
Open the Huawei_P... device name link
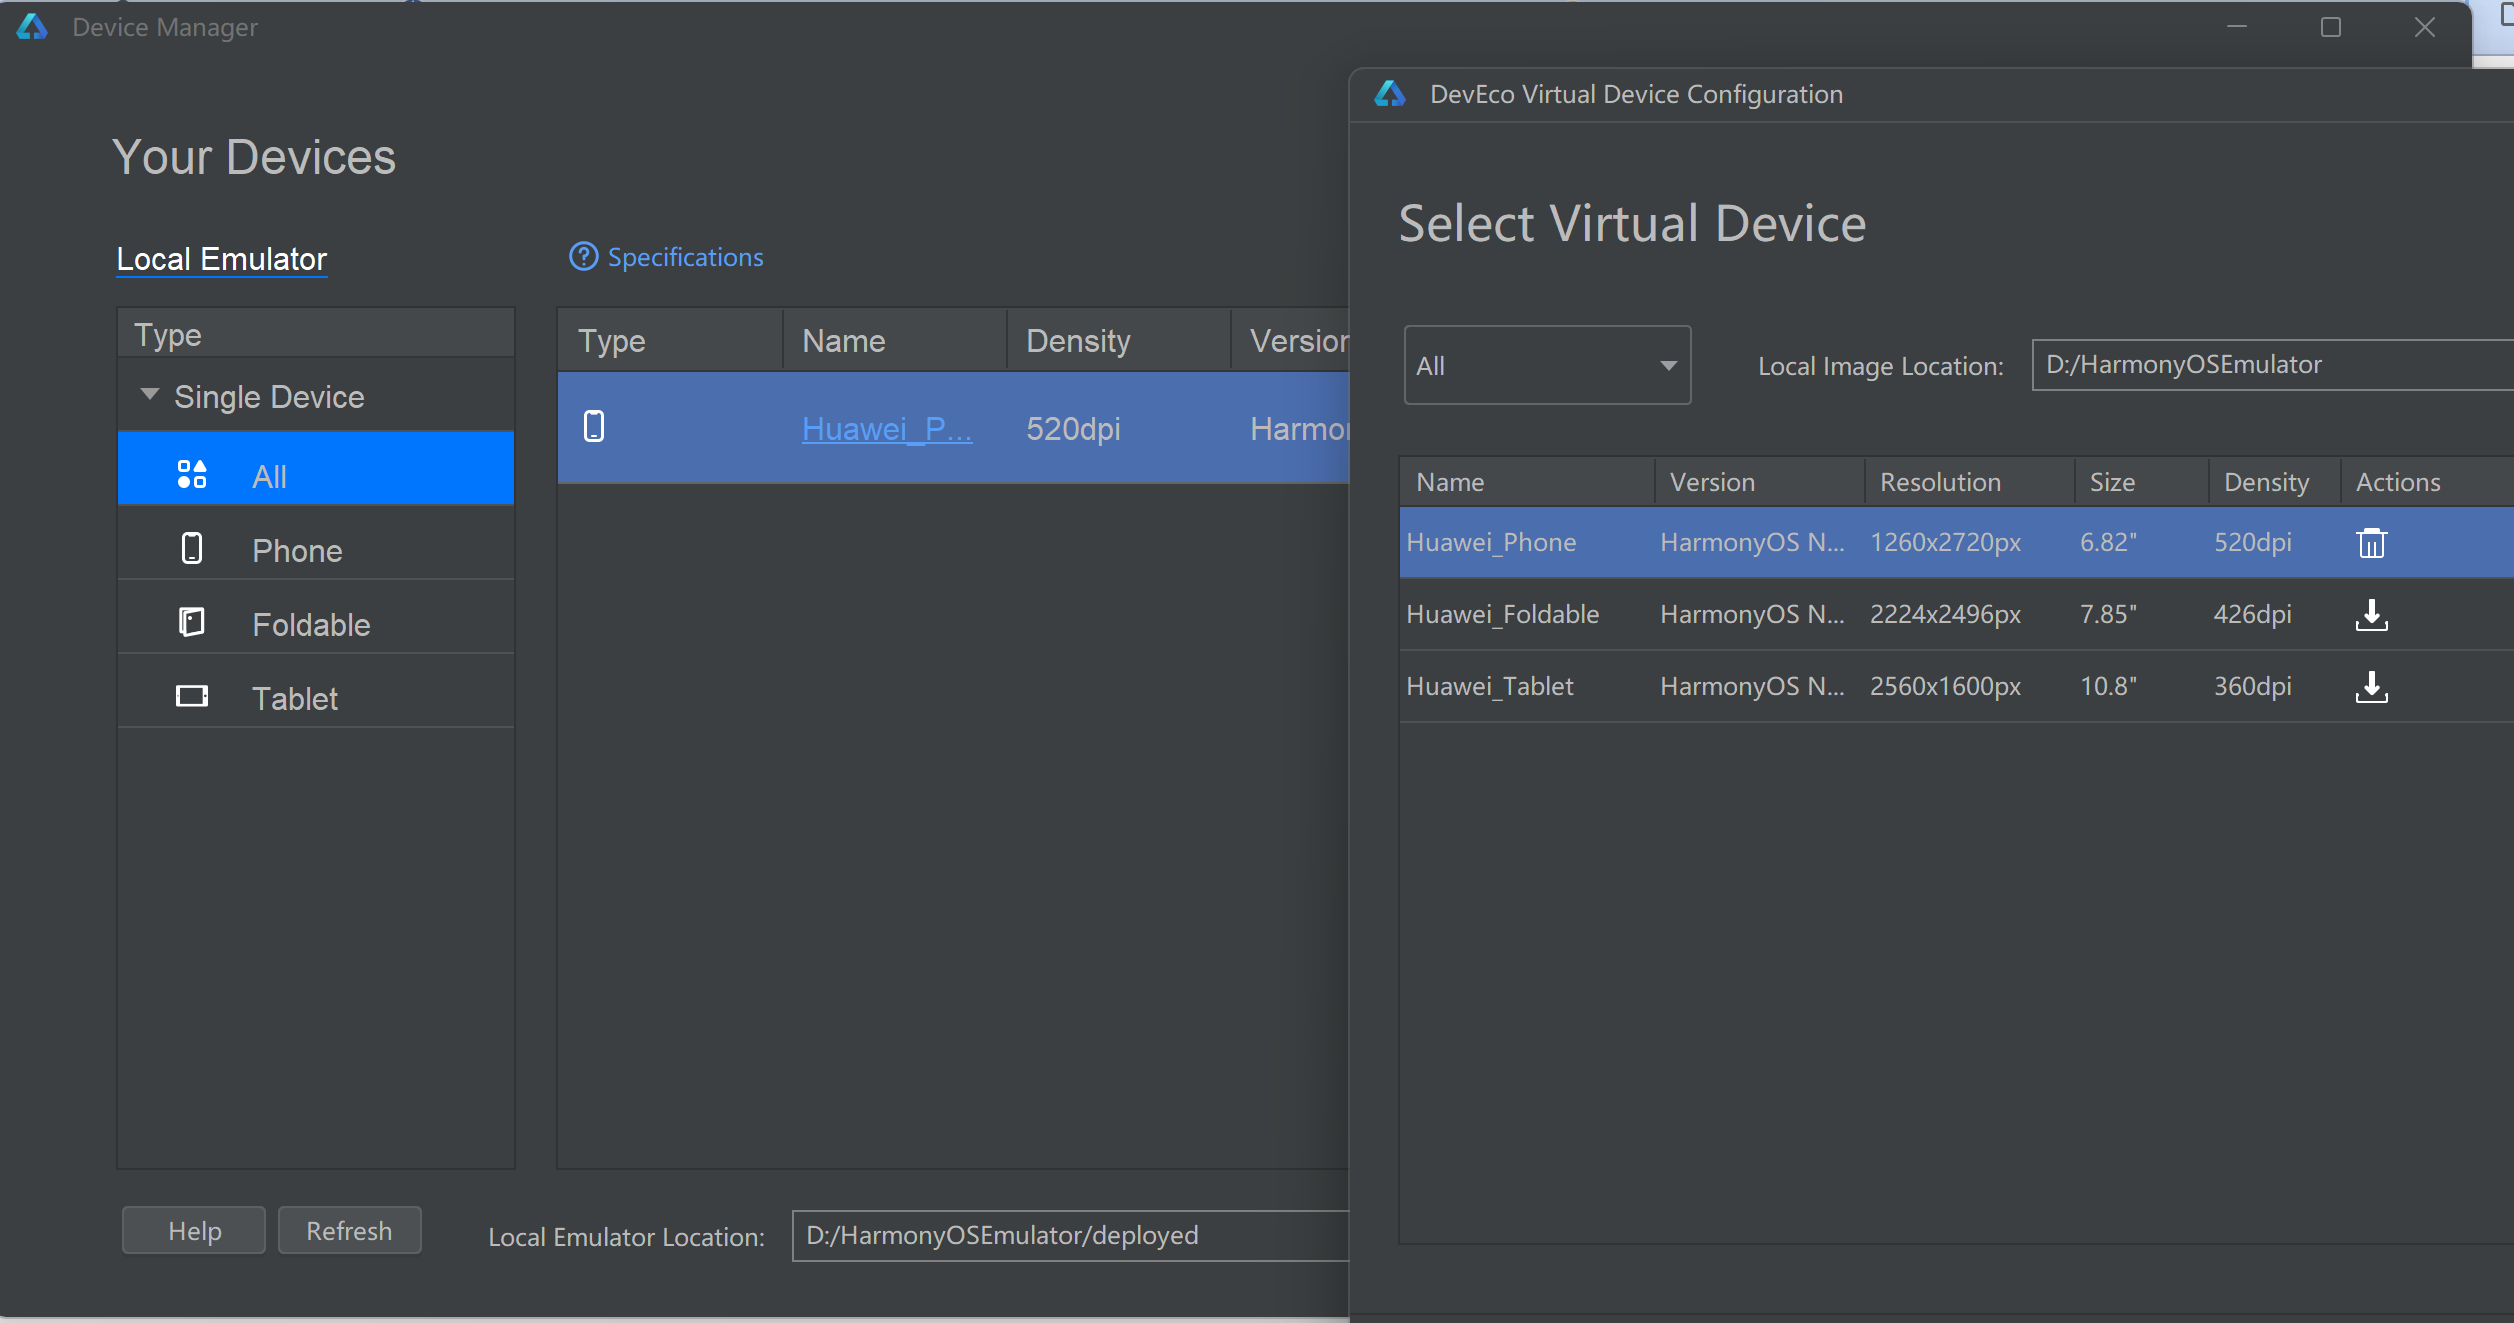pyautogui.click(x=887, y=429)
